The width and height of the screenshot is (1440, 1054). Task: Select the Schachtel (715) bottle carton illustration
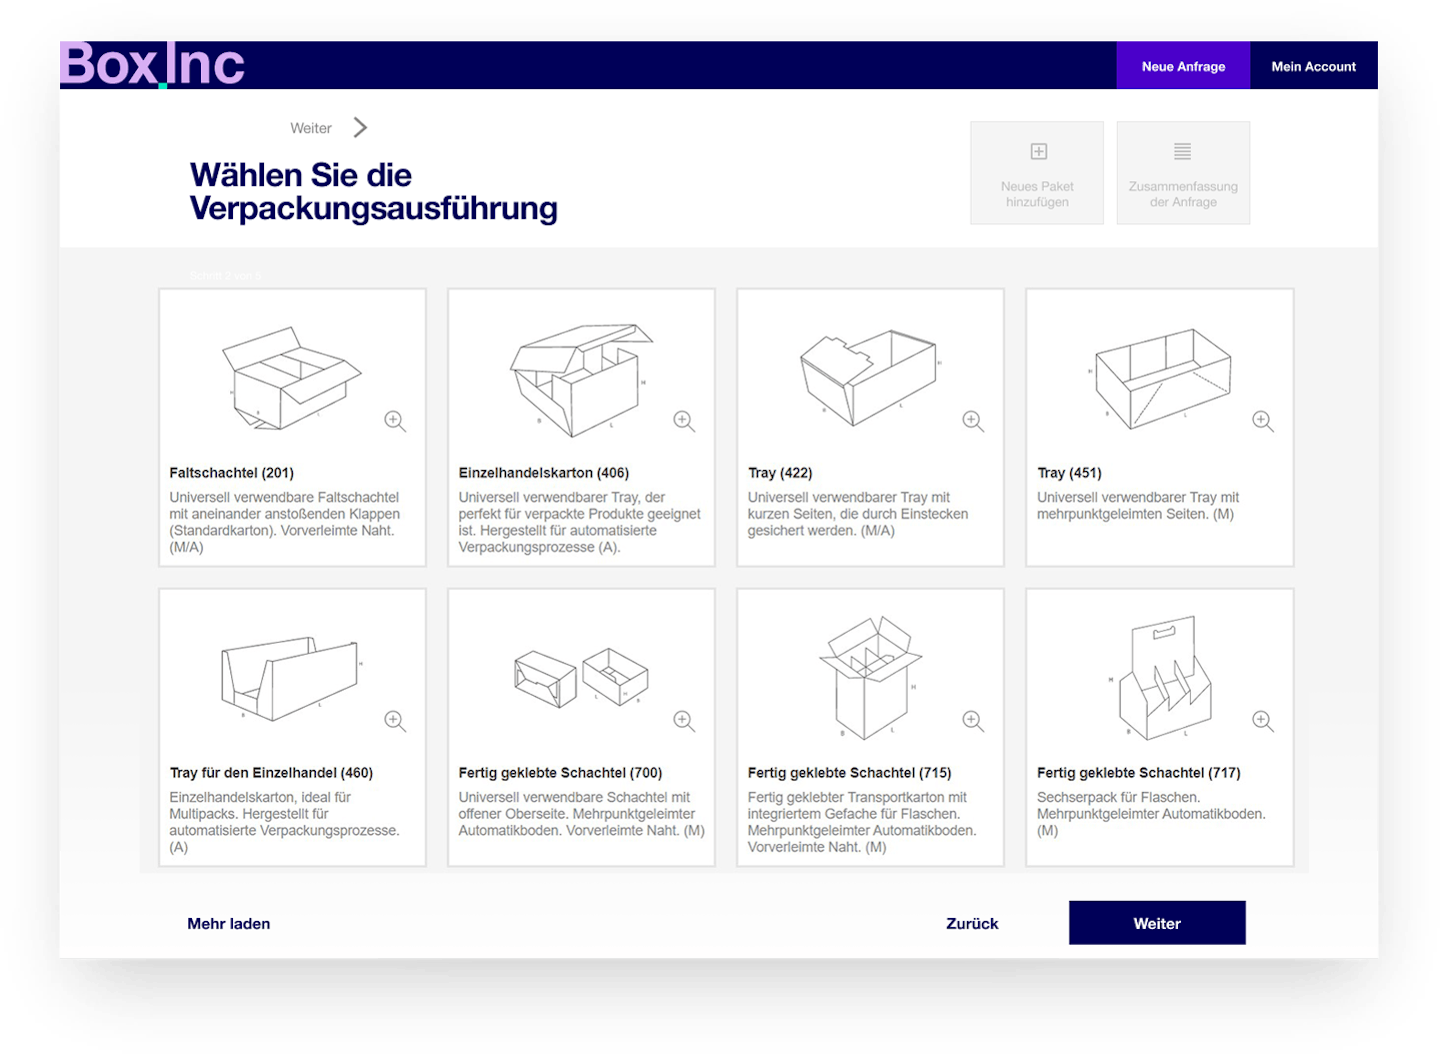[x=870, y=678]
